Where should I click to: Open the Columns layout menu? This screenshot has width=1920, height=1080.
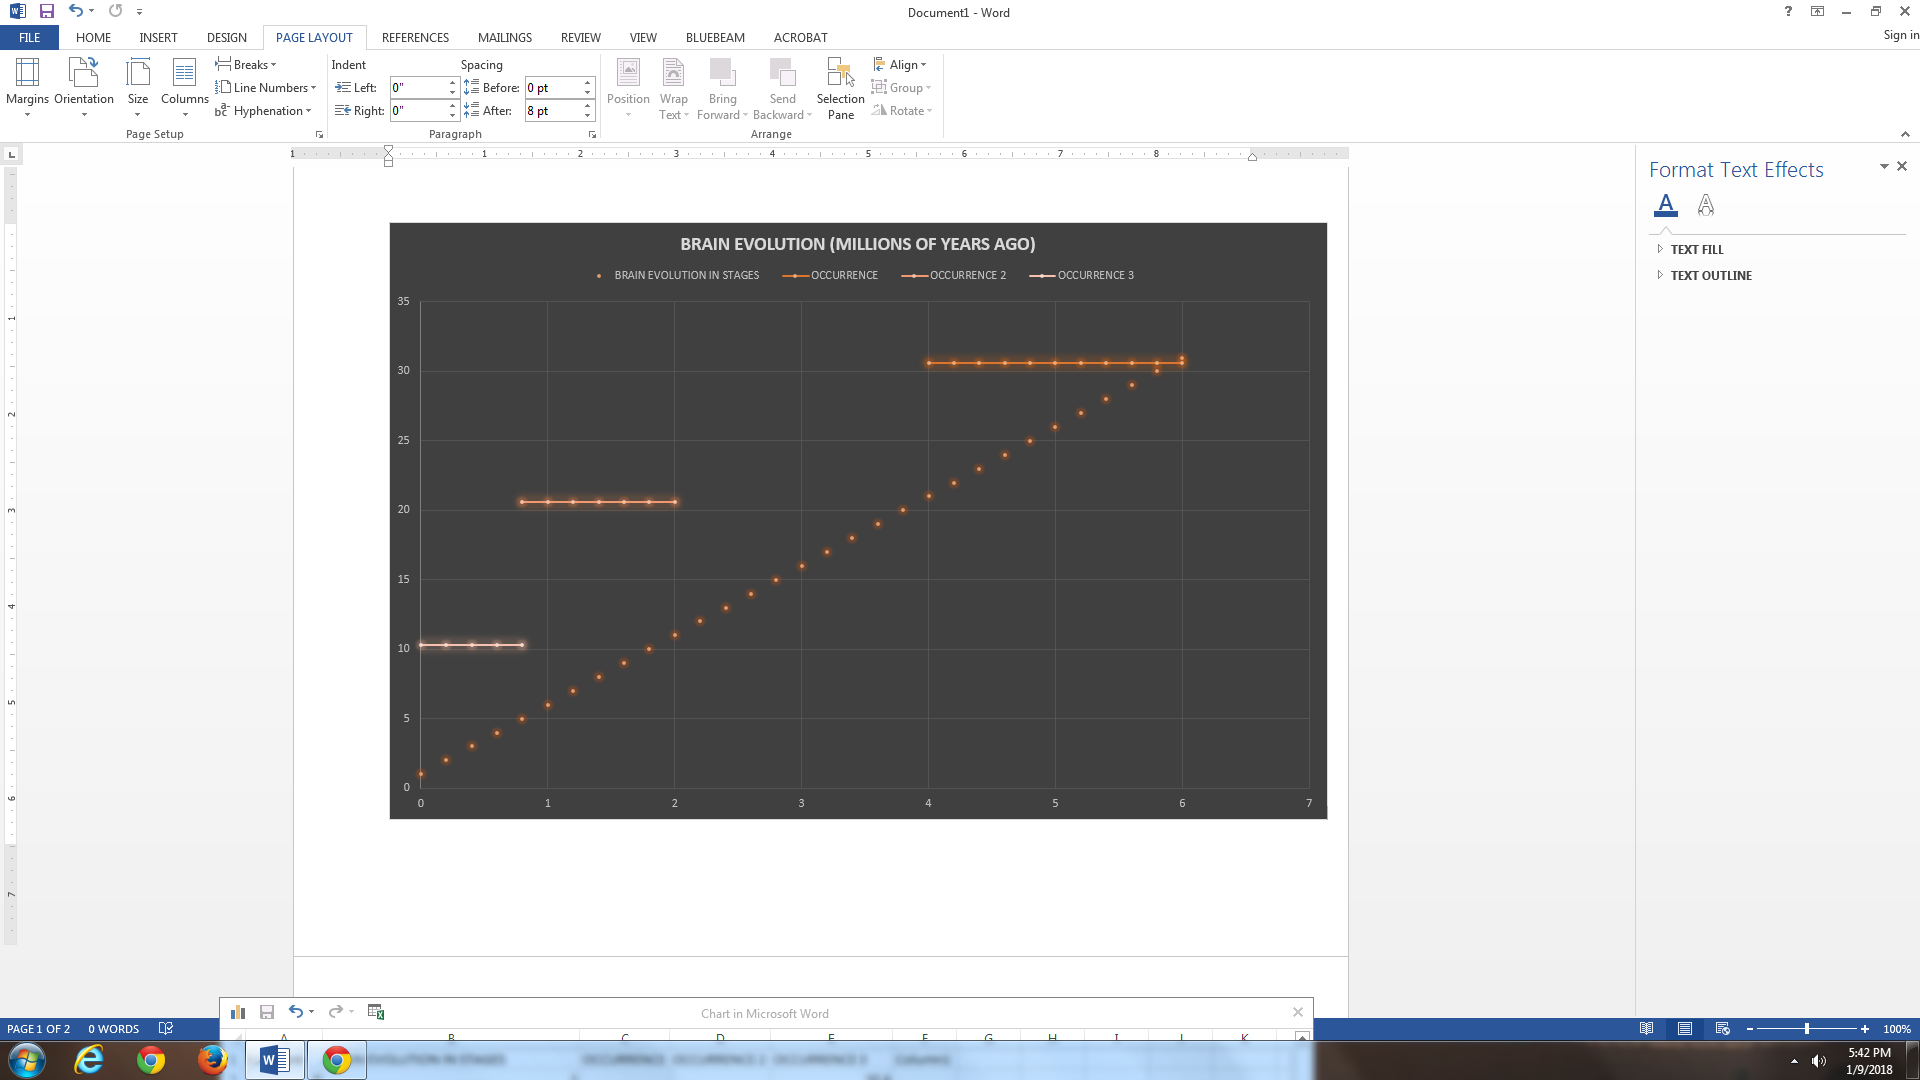coord(185,85)
